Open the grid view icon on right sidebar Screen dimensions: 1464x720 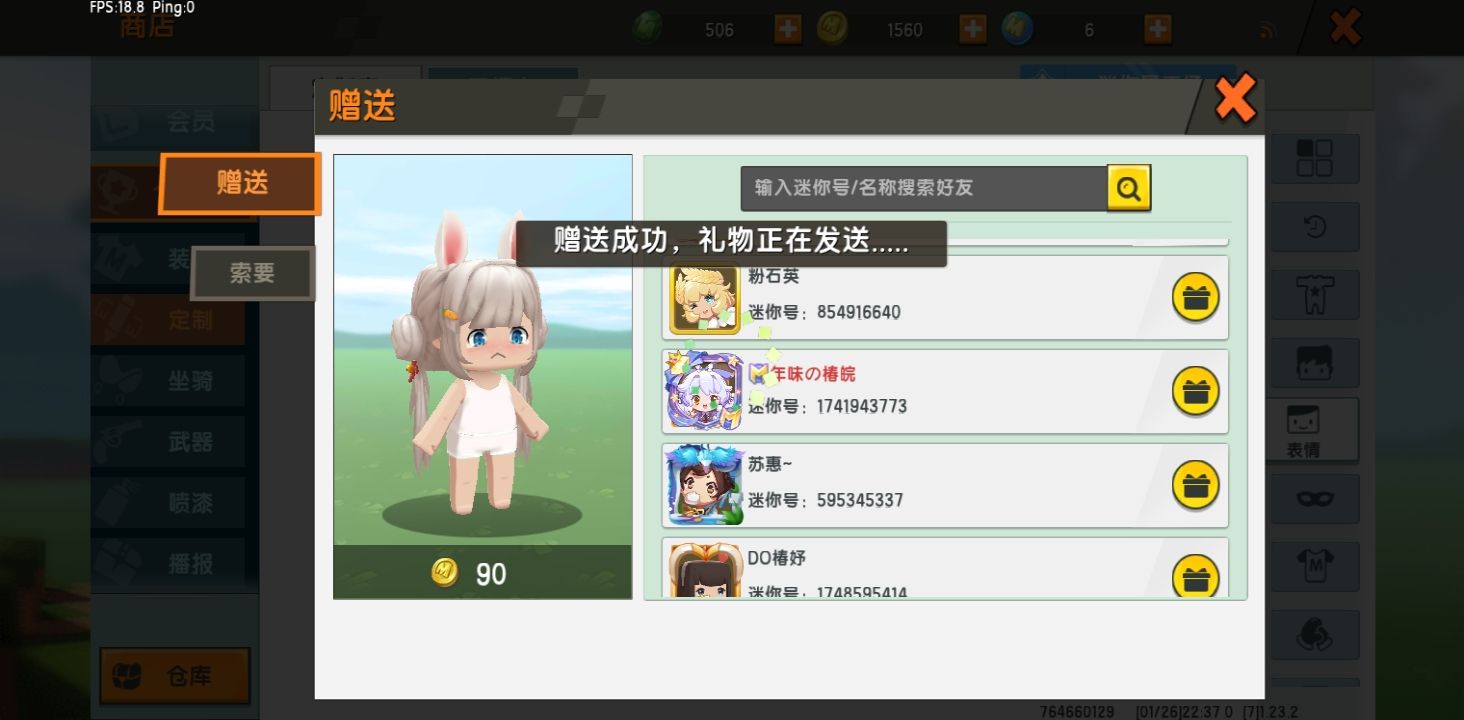(x=1314, y=158)
